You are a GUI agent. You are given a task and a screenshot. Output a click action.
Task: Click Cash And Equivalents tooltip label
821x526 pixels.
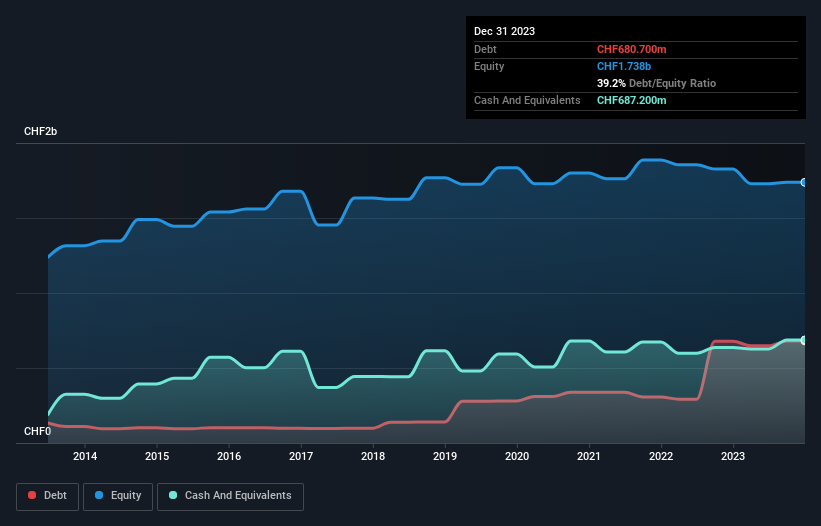[x=527, y=100]
